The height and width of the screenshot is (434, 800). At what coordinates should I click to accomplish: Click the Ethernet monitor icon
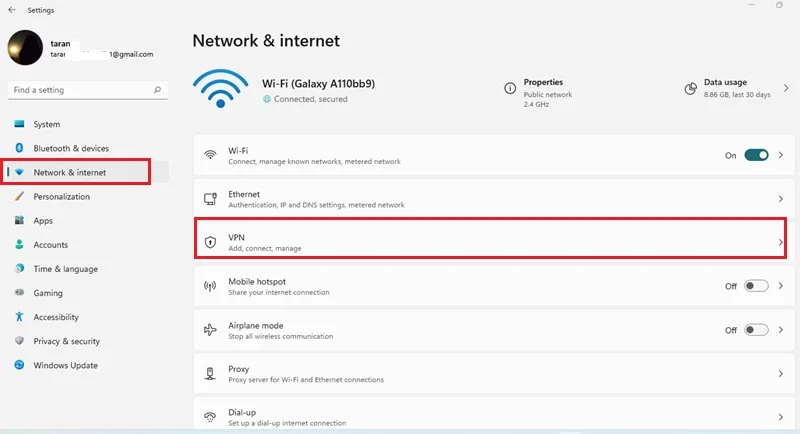[210, 199]
